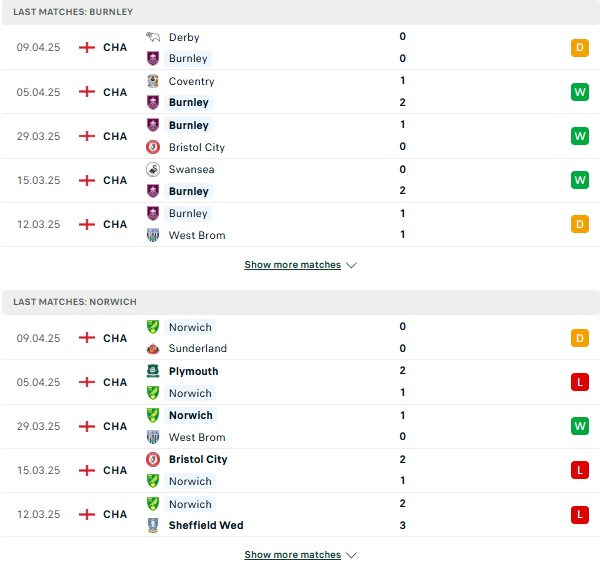Expand Show more matches under Burnley
The image size is (604, 572).
[293, 265]
